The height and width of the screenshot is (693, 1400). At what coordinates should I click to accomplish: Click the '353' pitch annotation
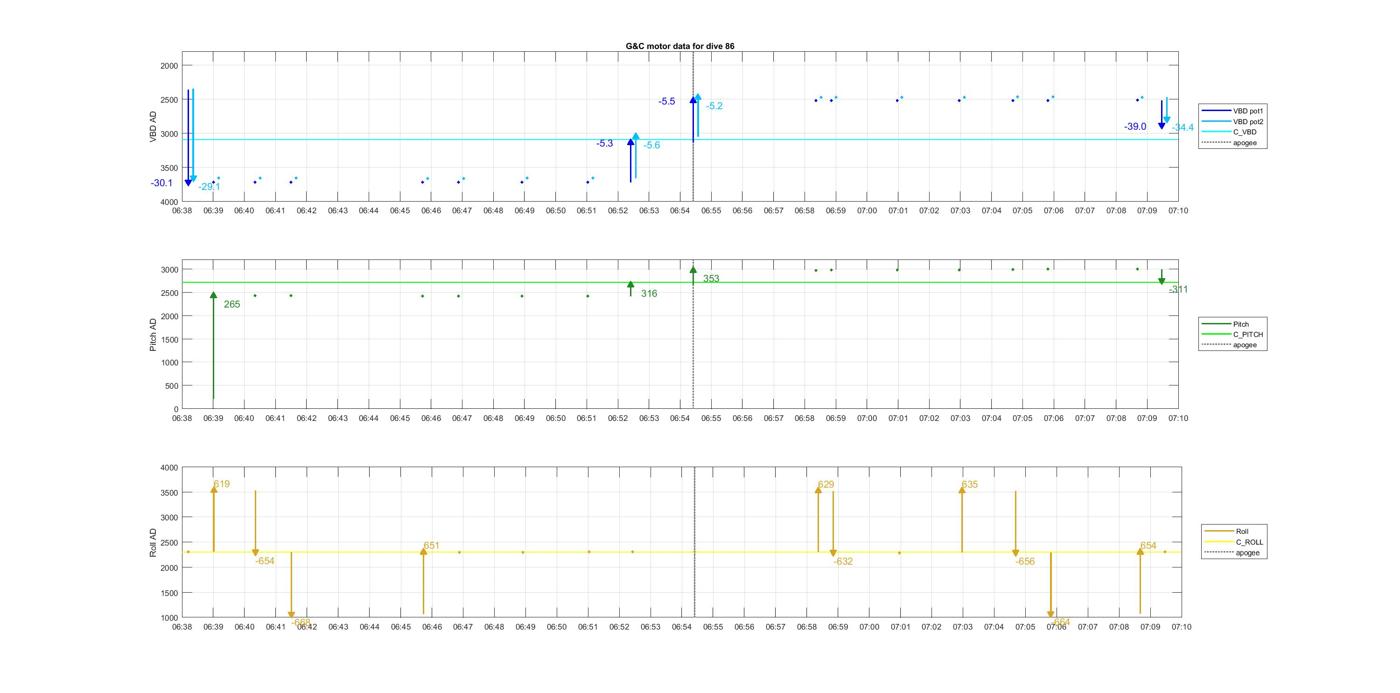711,279
